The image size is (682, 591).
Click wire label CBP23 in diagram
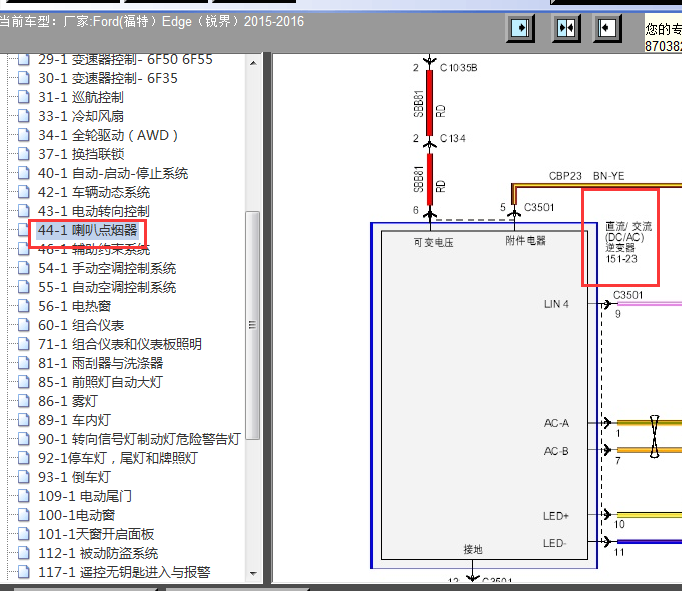coord(565,176)
